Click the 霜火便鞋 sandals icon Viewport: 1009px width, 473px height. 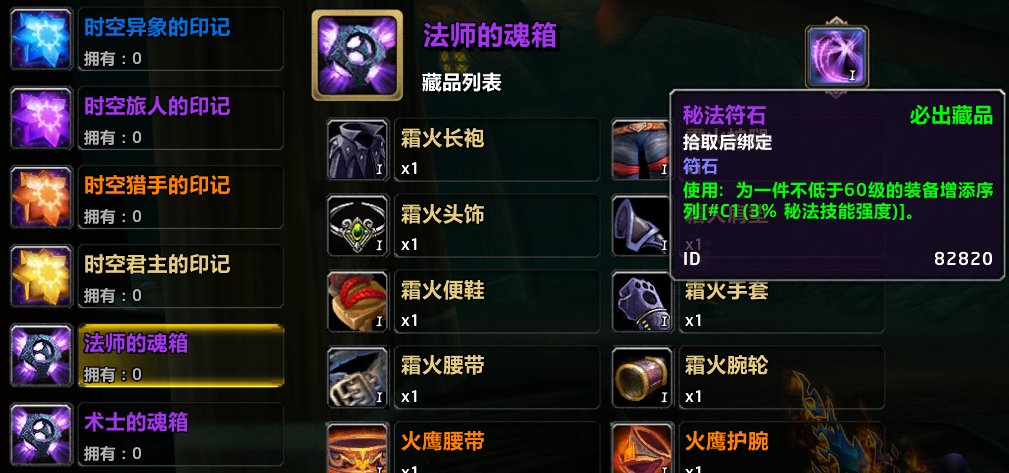click(x=358, y=301)
